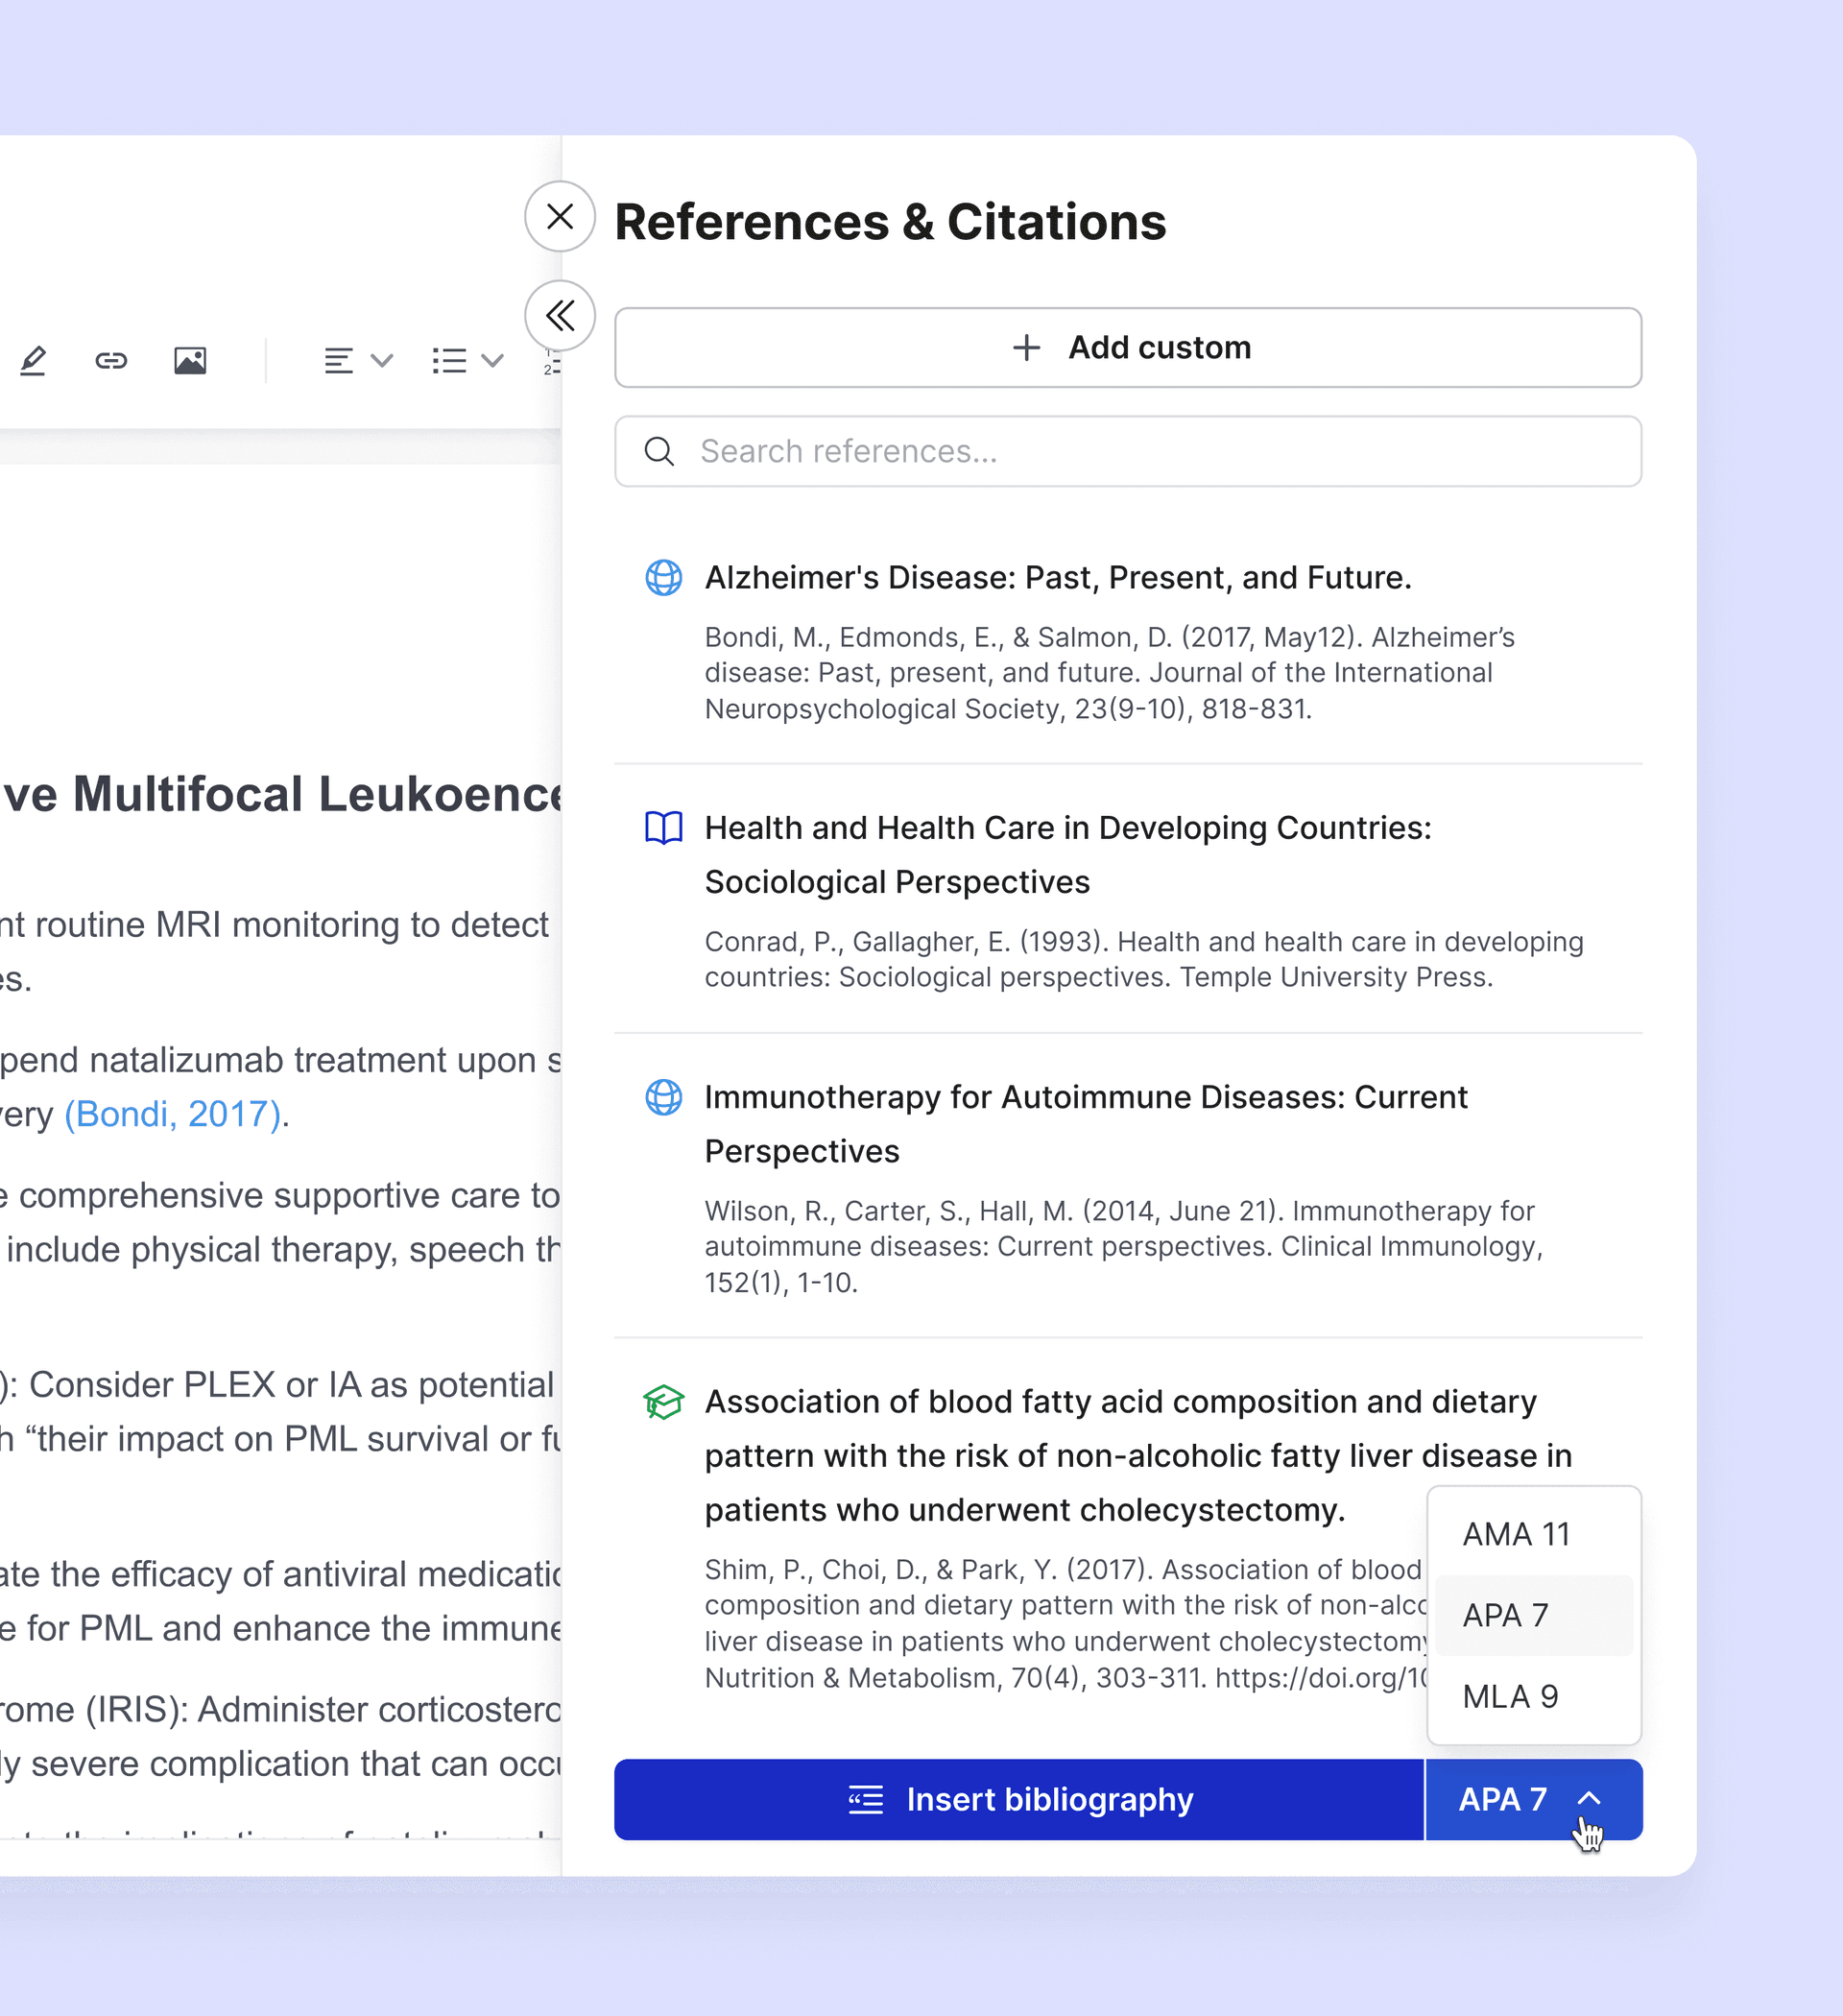Screen dimensions: 1843x2016
Task: Apply a bulleted list
Action: 448,360
